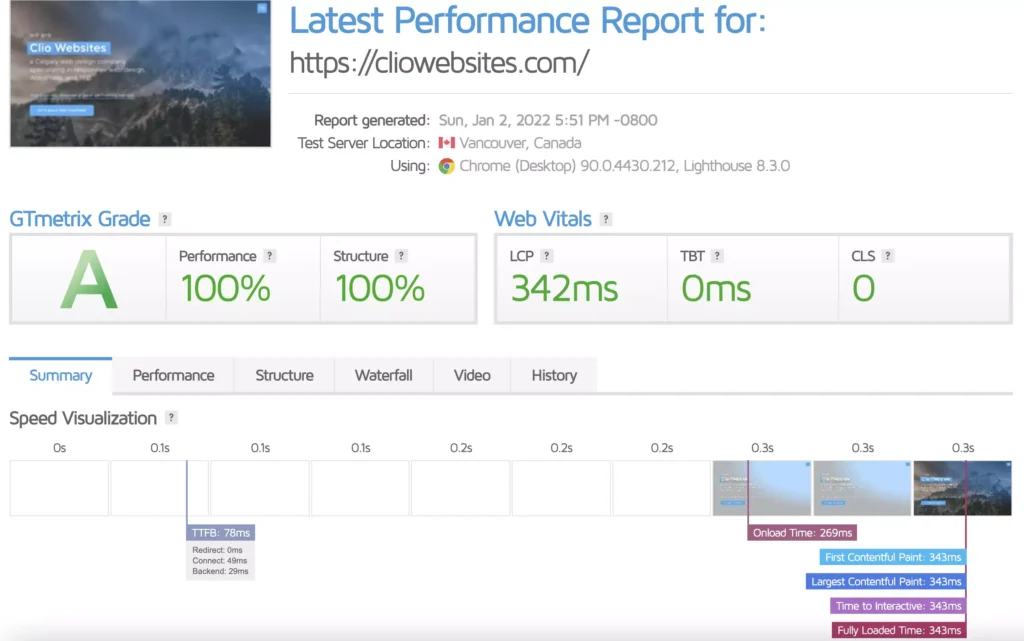Go to the Video tab
This screenshot has height=641, width=1024.
click(472, 376)
